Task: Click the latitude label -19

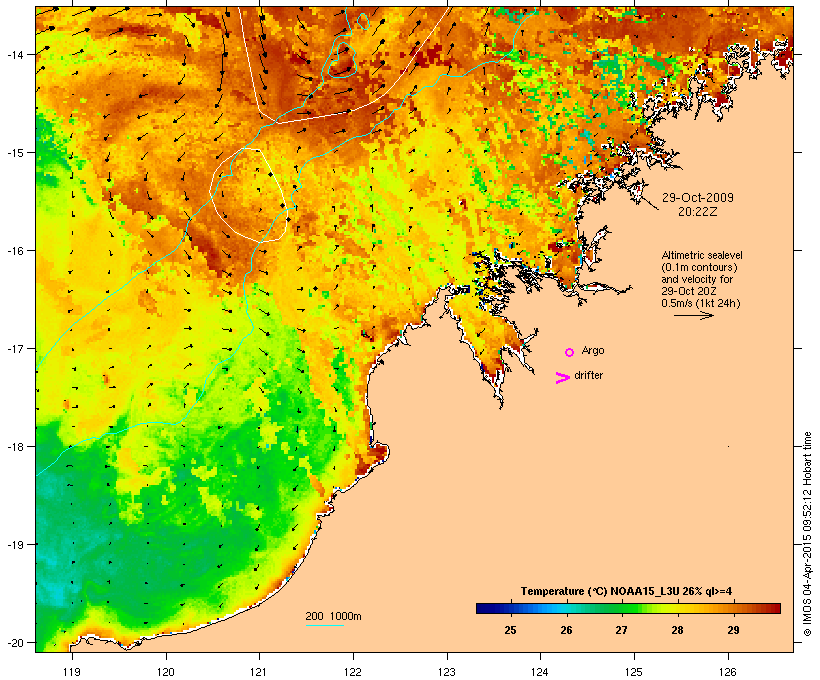Action: pyautogui.click(x=15, y=545)
